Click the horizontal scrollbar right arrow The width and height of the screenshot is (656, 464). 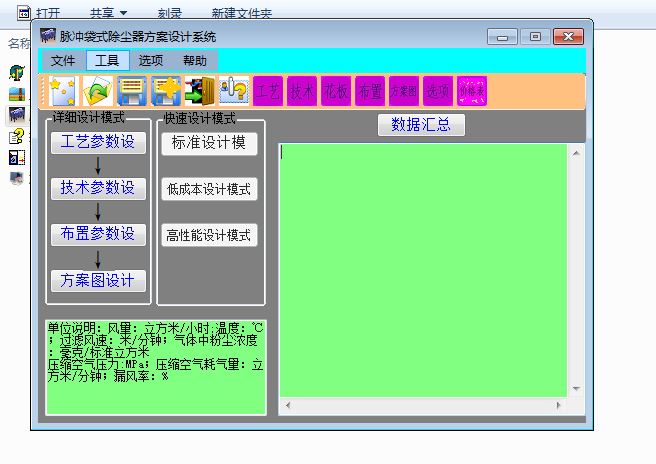pos(559,405)
